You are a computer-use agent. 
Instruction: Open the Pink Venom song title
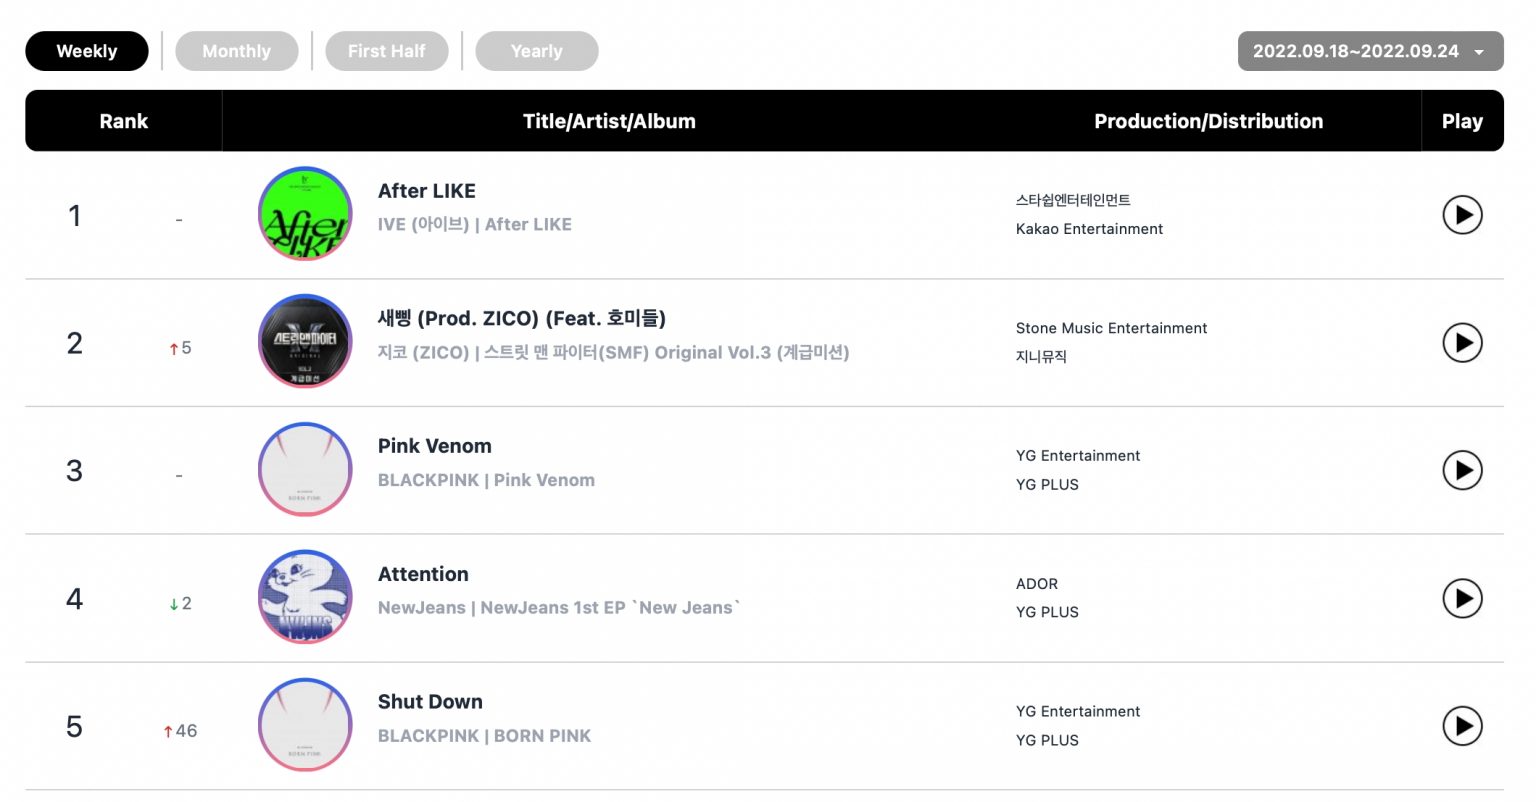point(435,446)
